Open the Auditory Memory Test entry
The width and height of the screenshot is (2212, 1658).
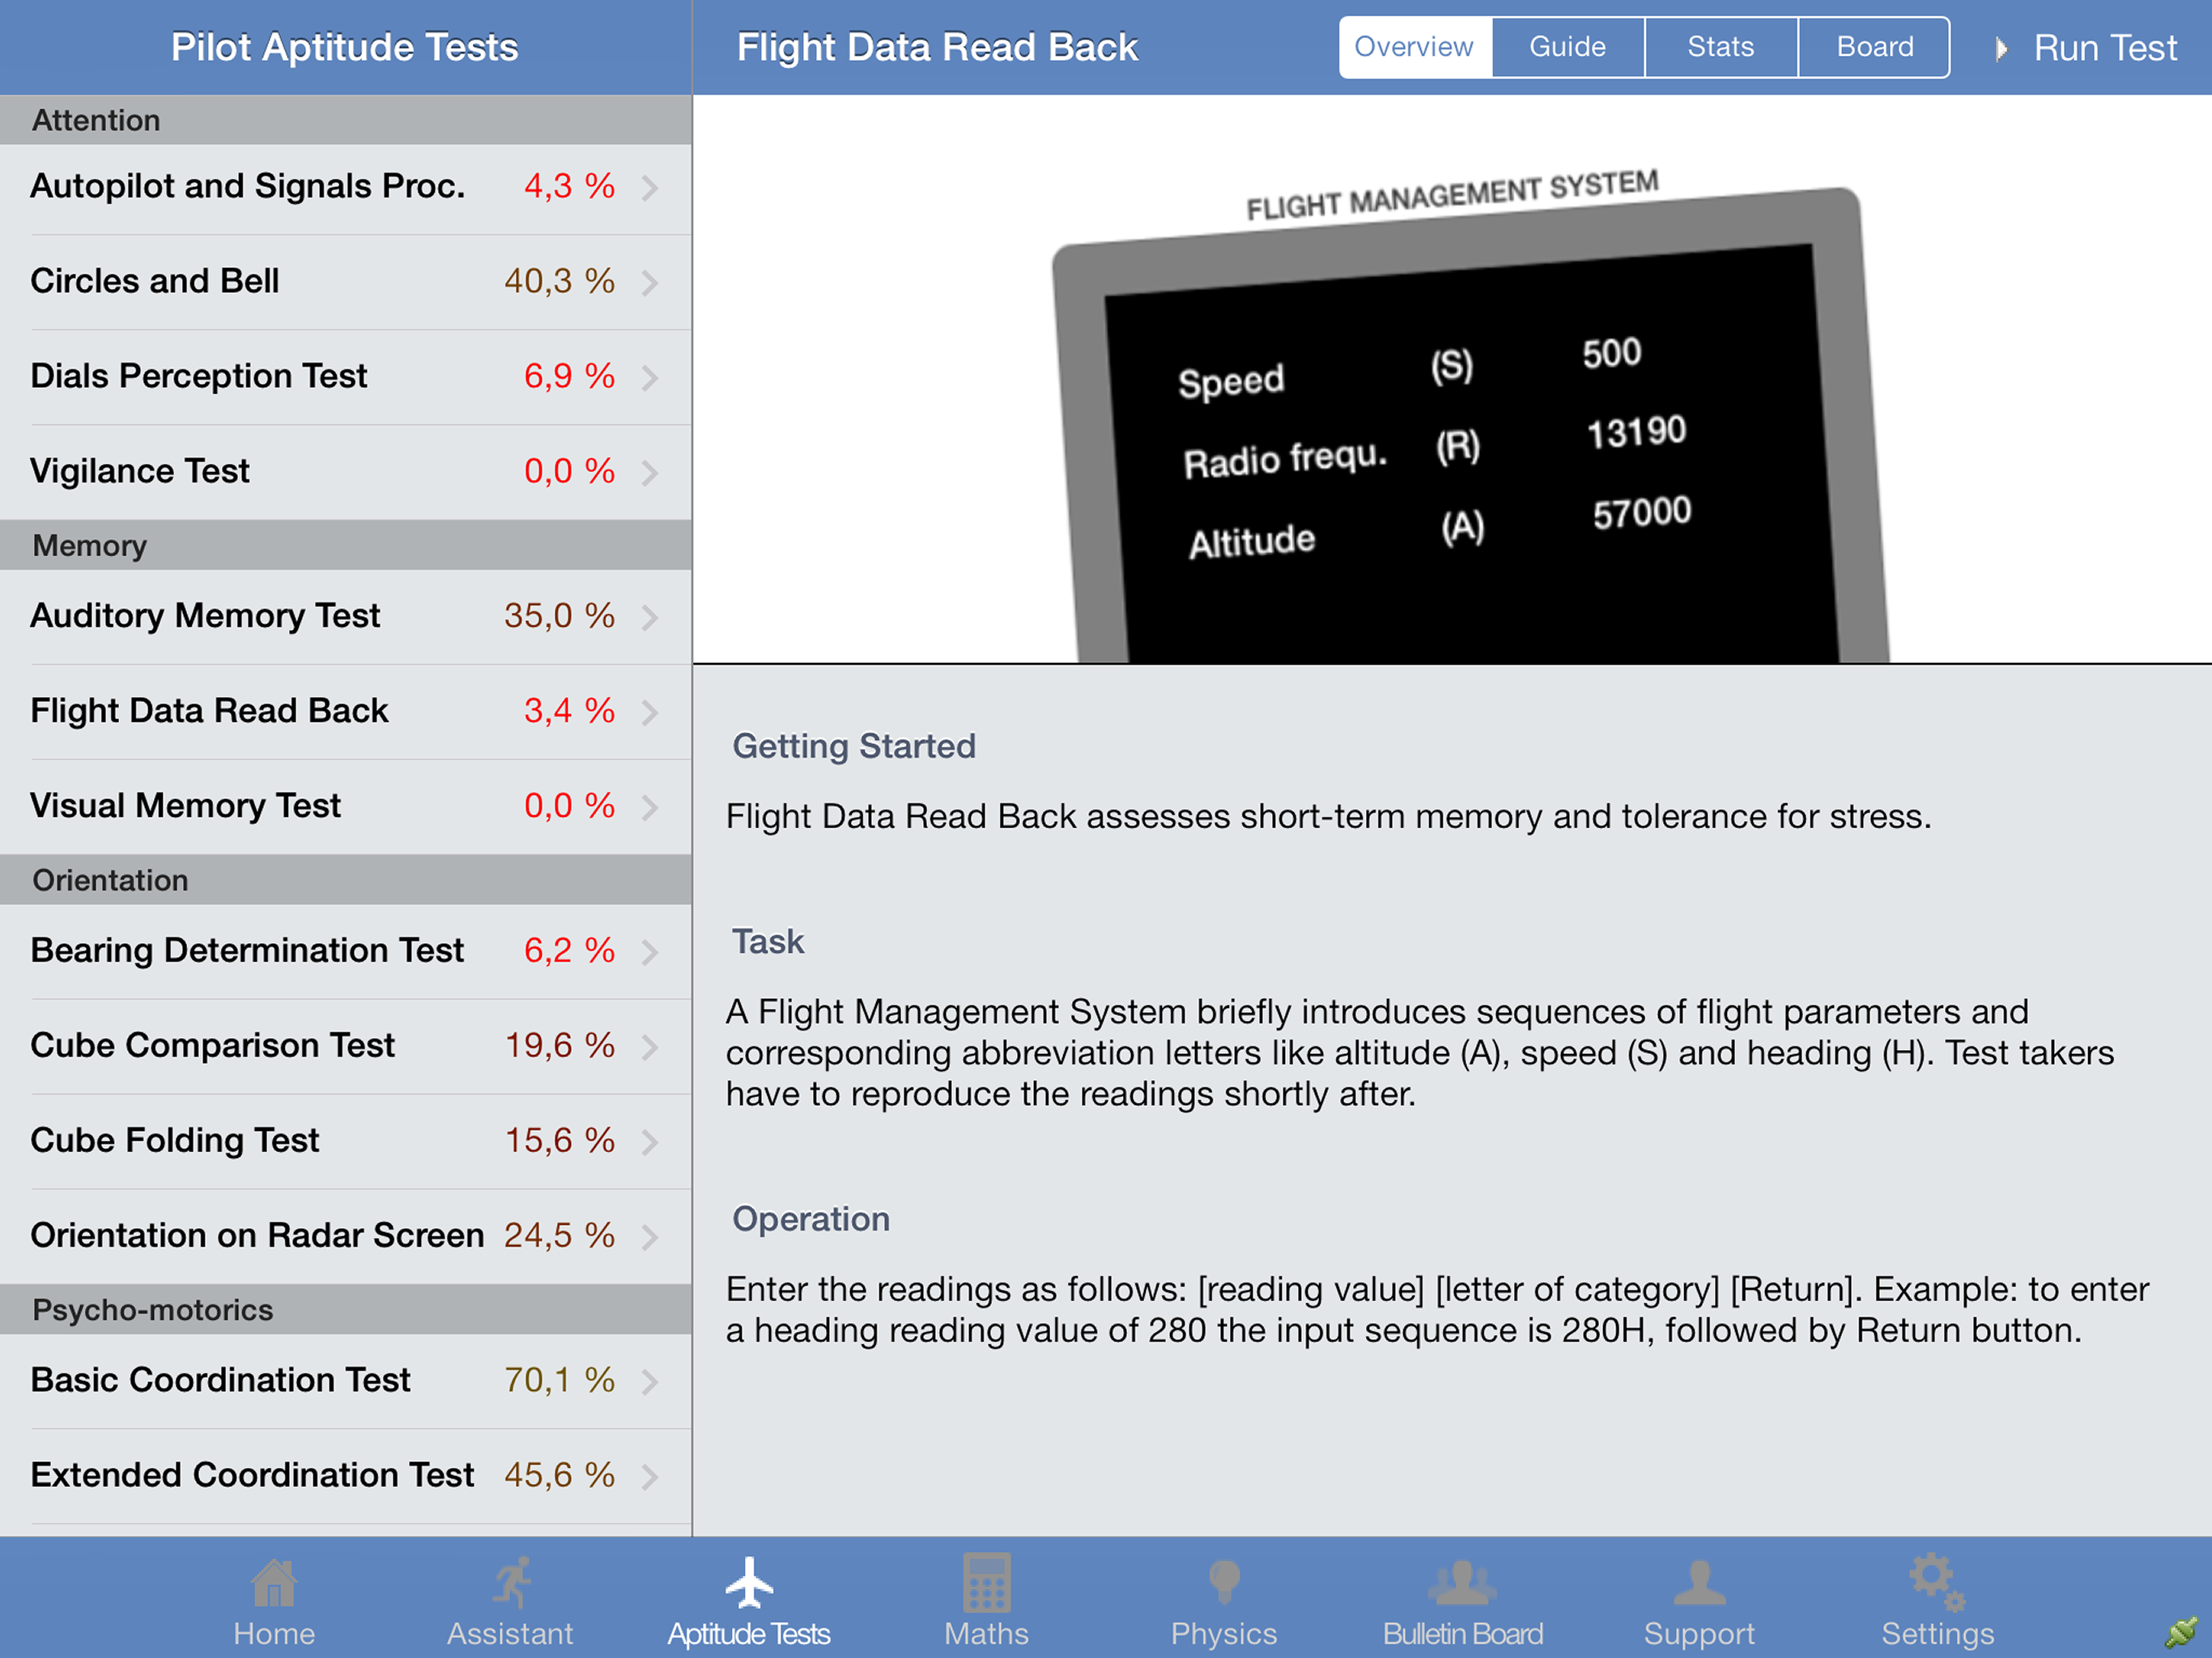coord(206,615)
